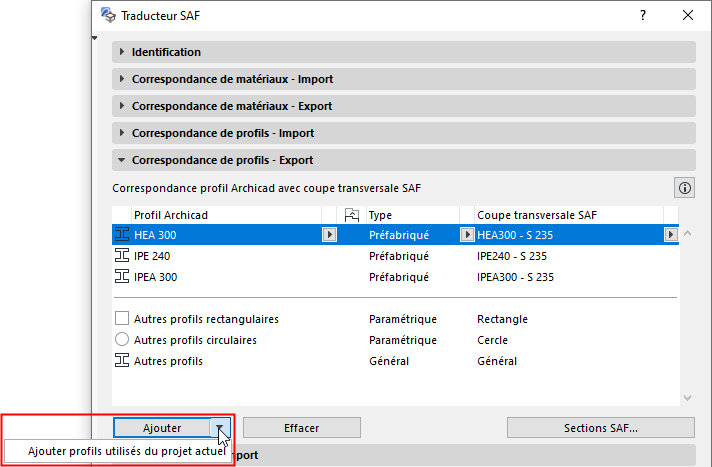Screen dimensions: 712x467
Task: Click the IPE240 - S 235 cross-section cell
Action: pyautogui.click(x=512, y=256)
